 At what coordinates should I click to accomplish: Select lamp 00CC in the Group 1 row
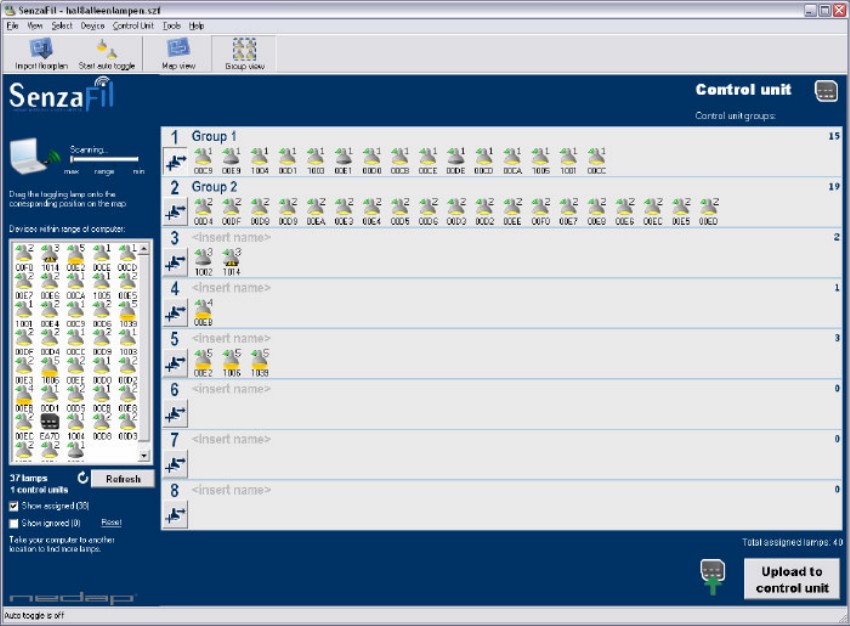[x=597, y=160]
